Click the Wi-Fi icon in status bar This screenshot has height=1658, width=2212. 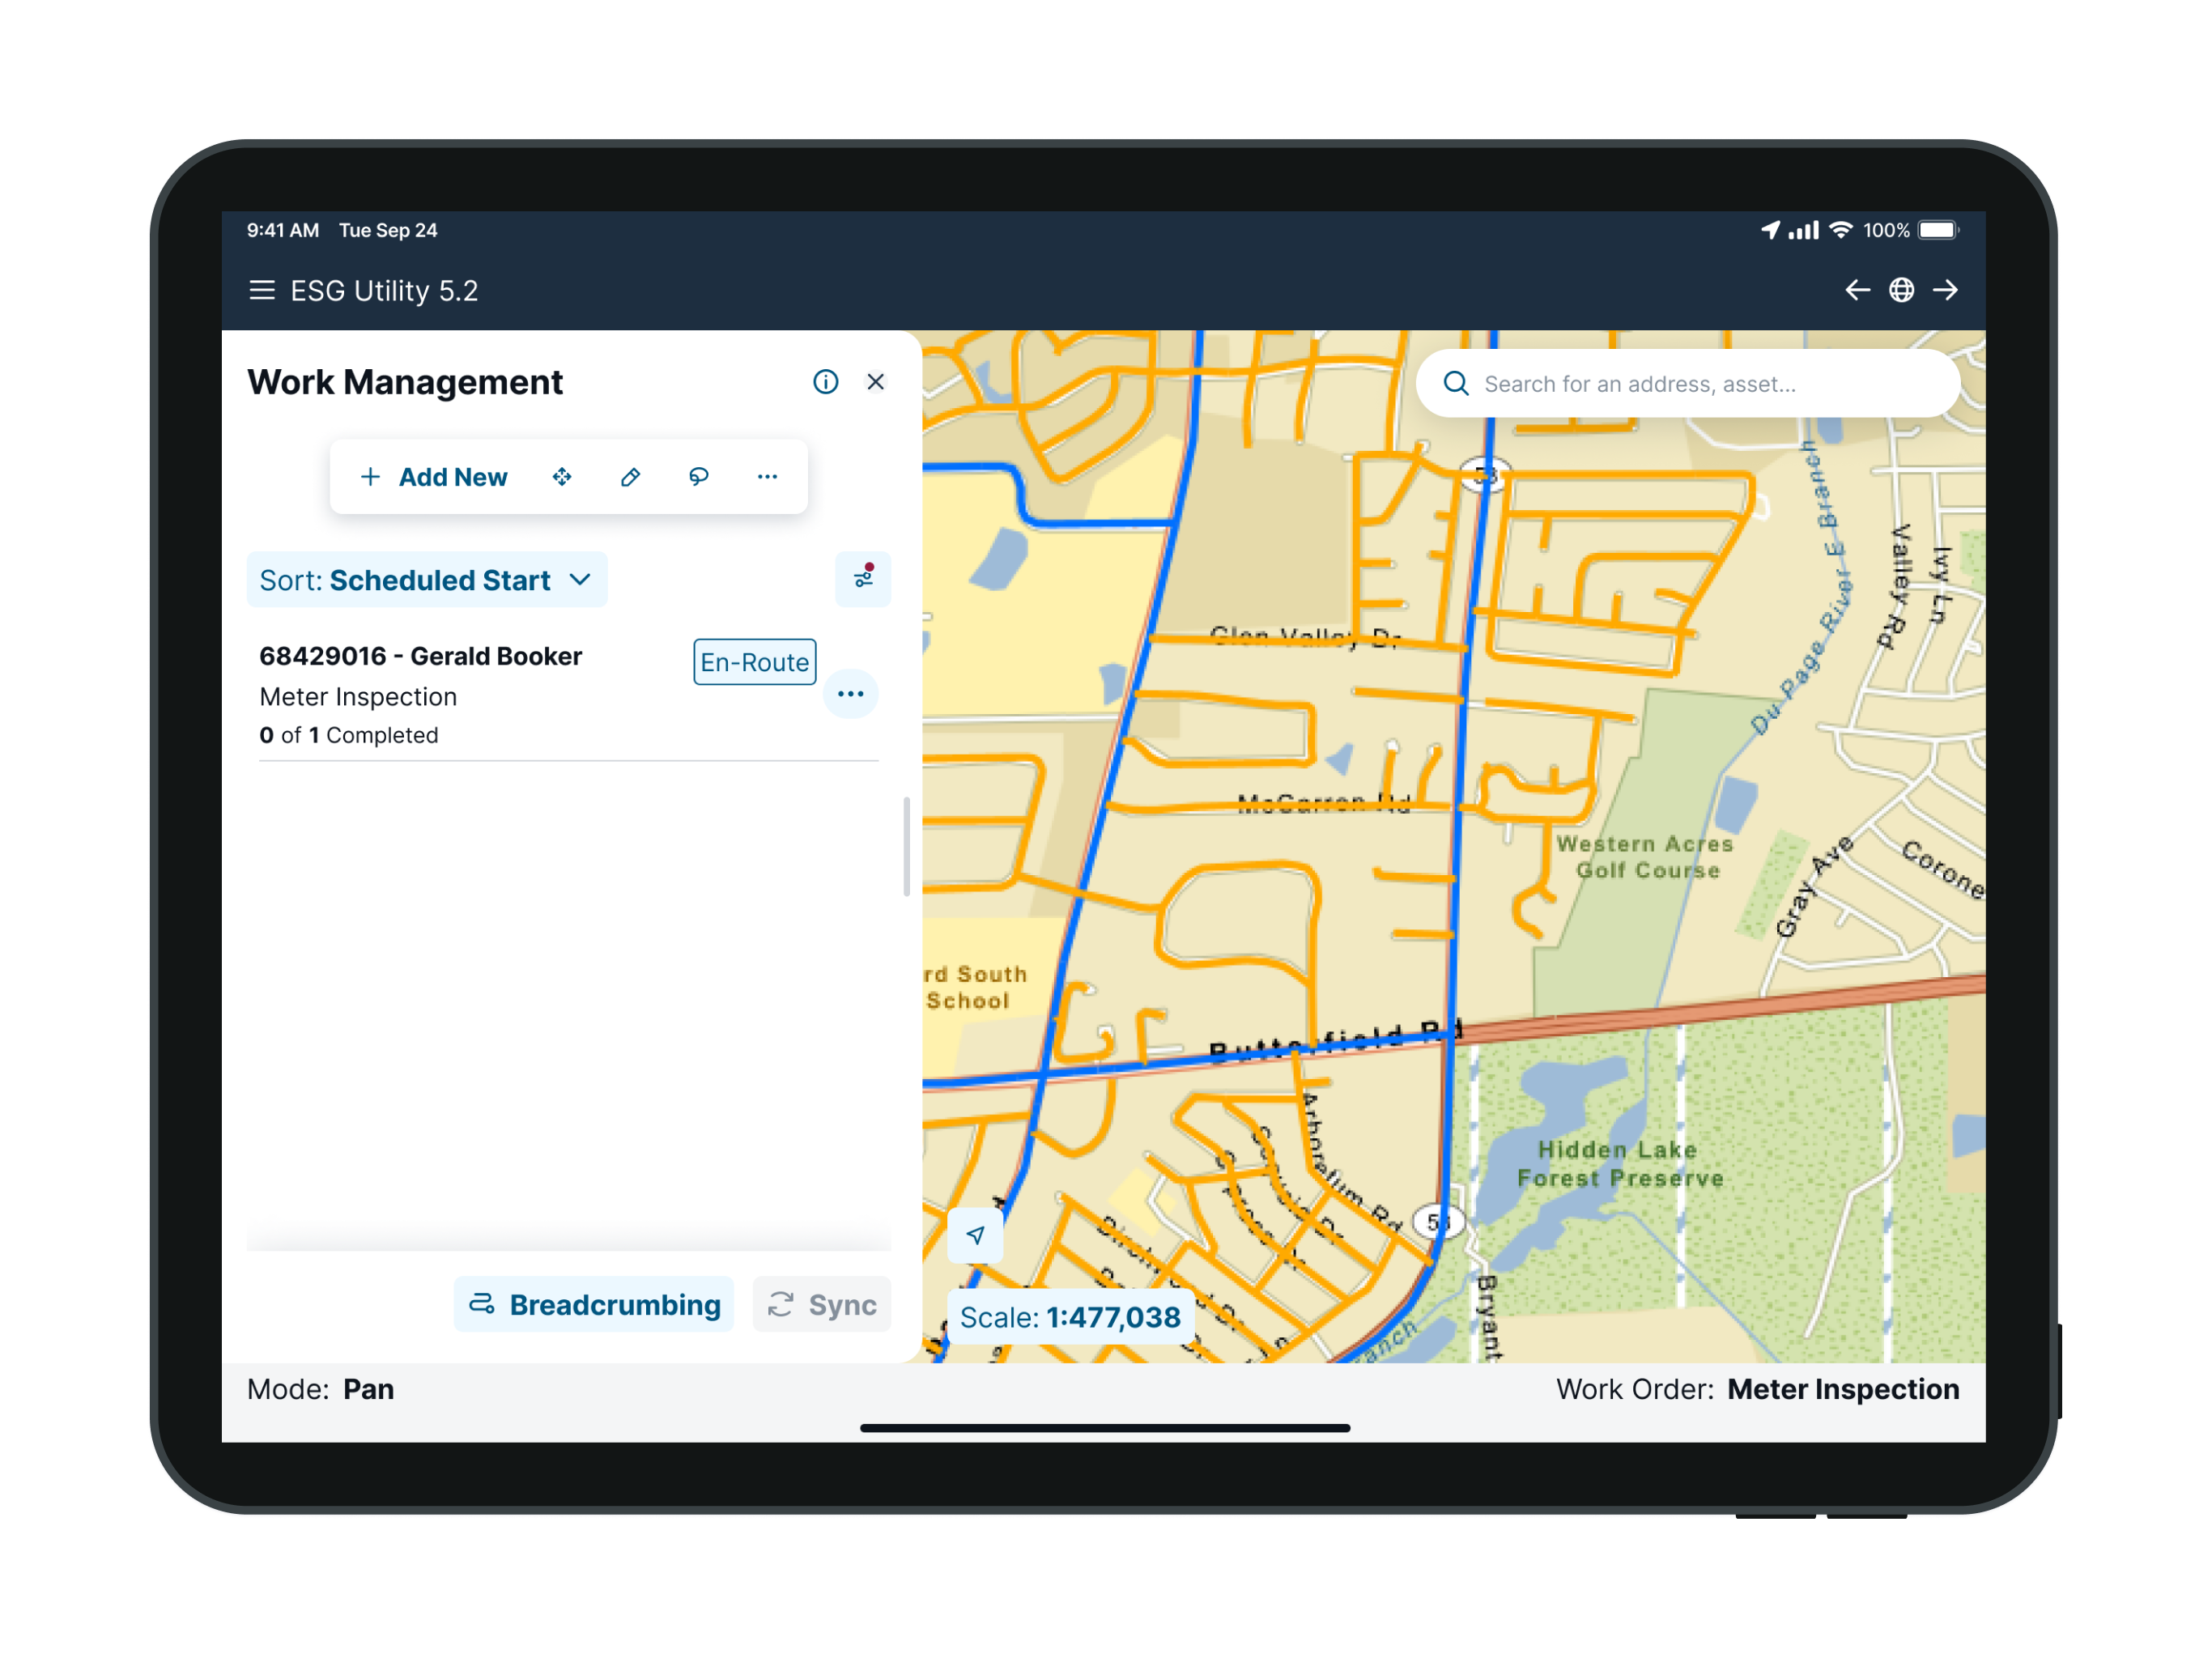(x=1840, y=230)
